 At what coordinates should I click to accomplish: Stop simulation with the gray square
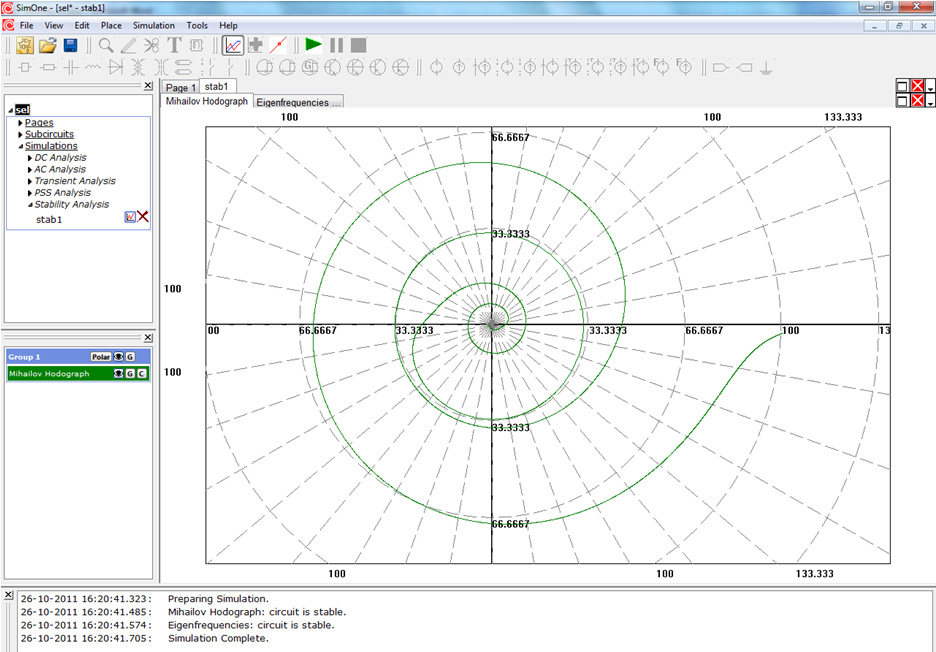point(358,45)
